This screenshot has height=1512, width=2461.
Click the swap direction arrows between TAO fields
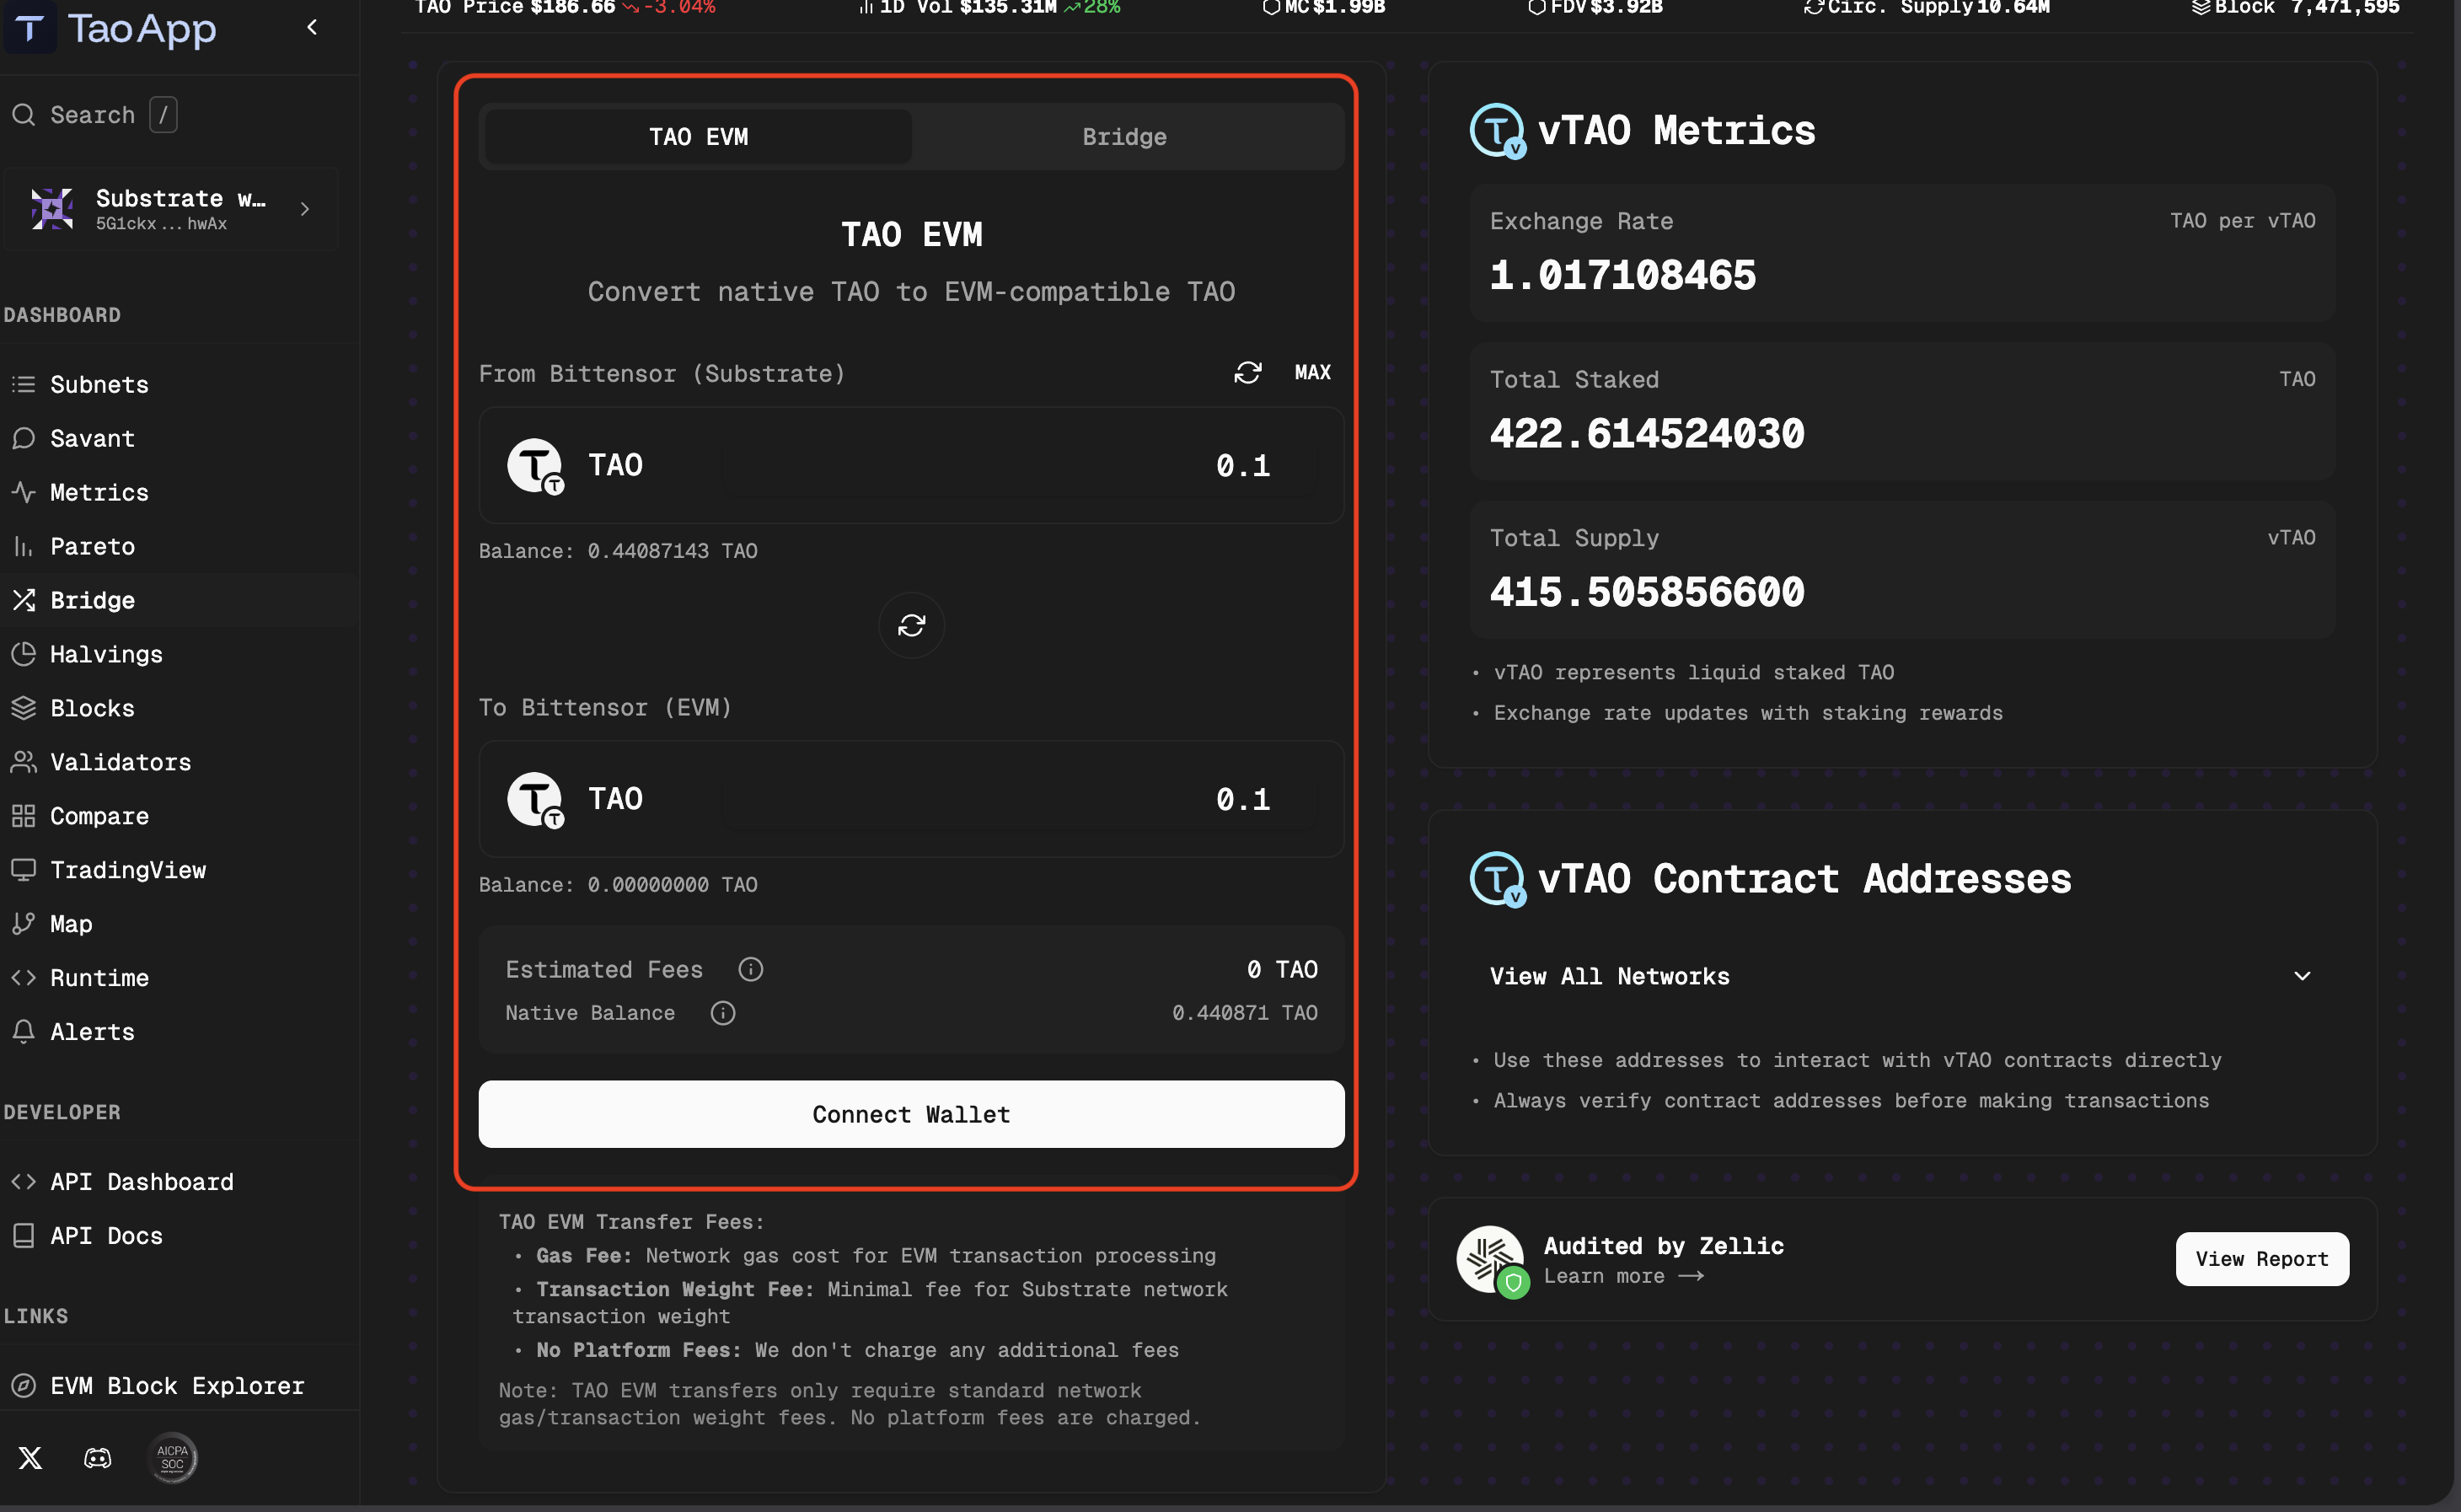pyautogui.click(x=910, y=625)
